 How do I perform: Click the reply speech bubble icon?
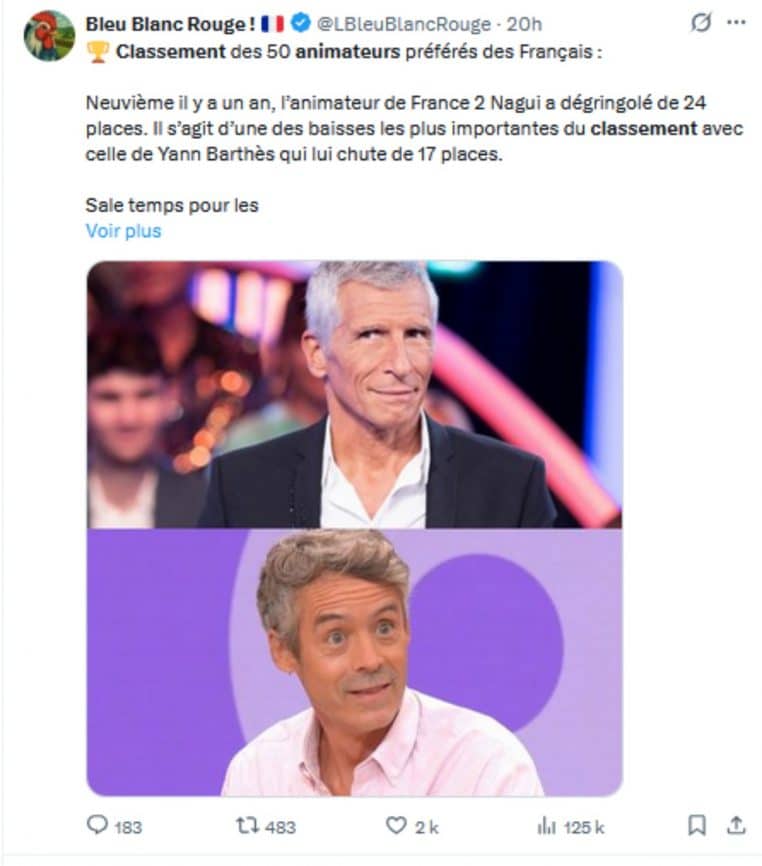tap(97, 825)
